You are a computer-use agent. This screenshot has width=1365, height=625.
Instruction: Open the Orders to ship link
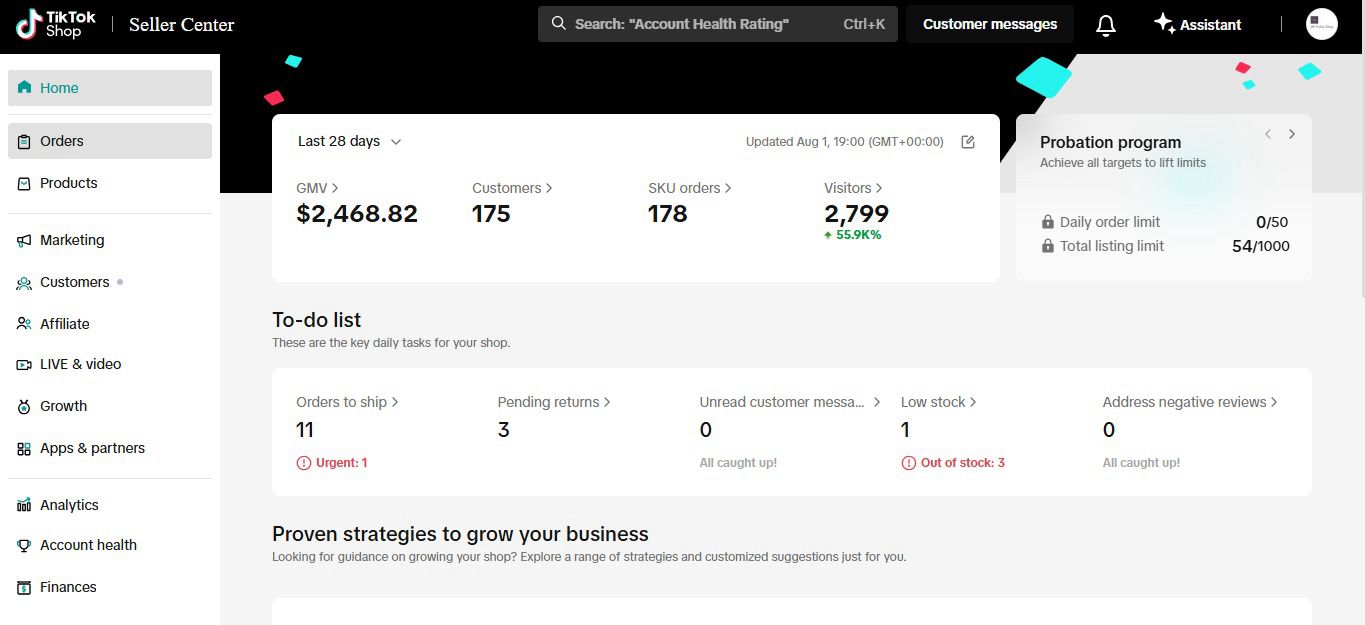346,401
